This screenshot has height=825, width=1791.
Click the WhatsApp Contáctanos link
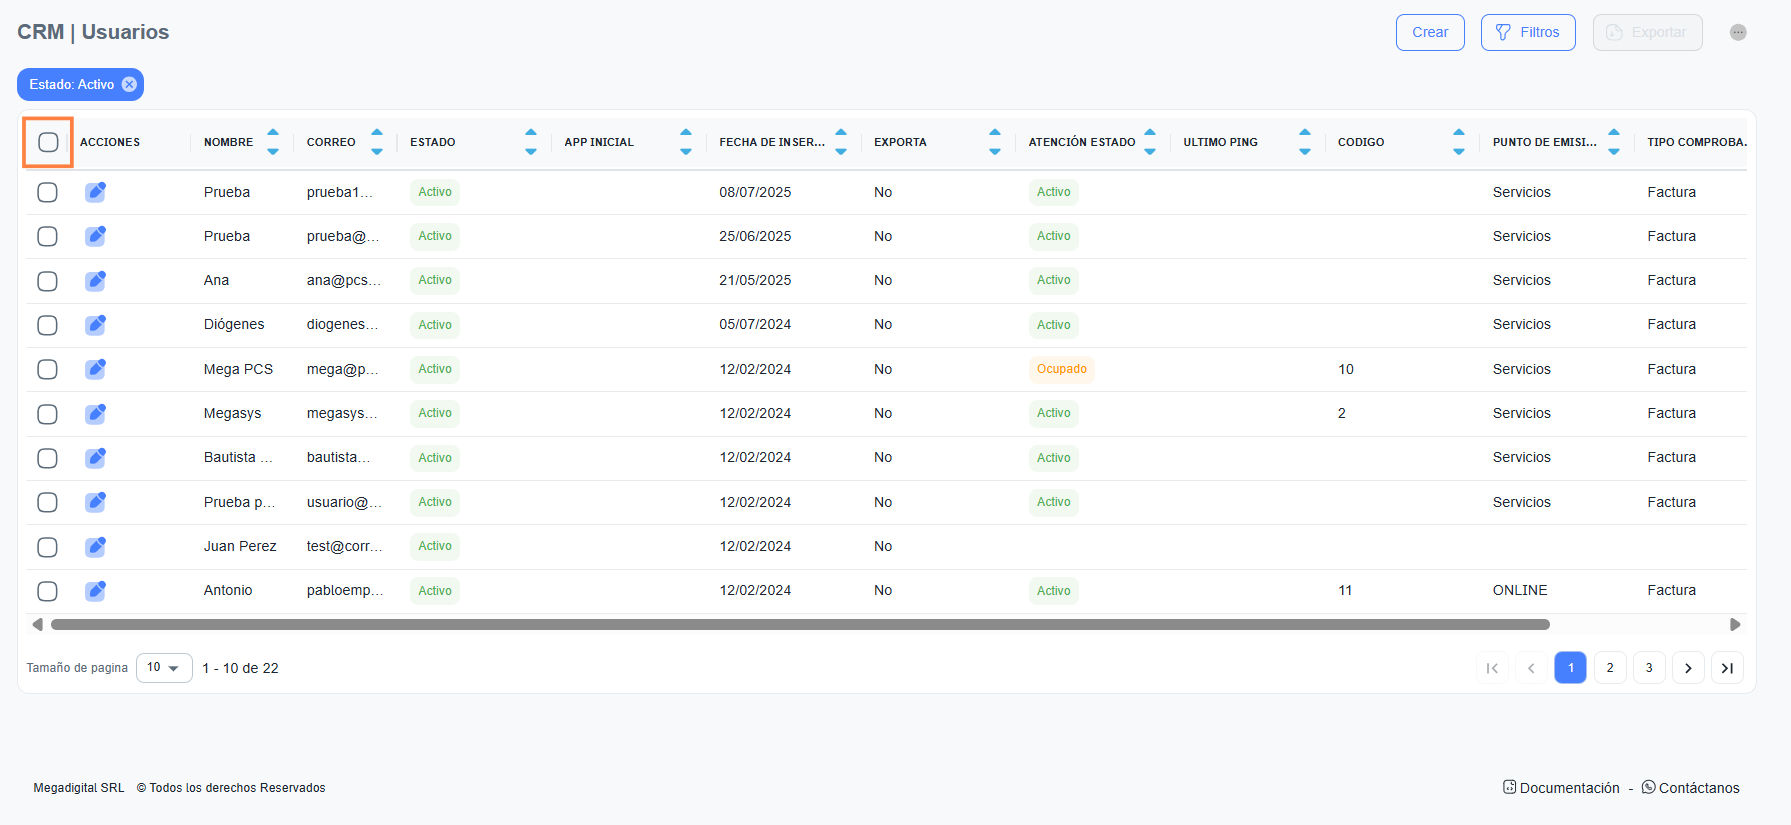click(1690, 788)
